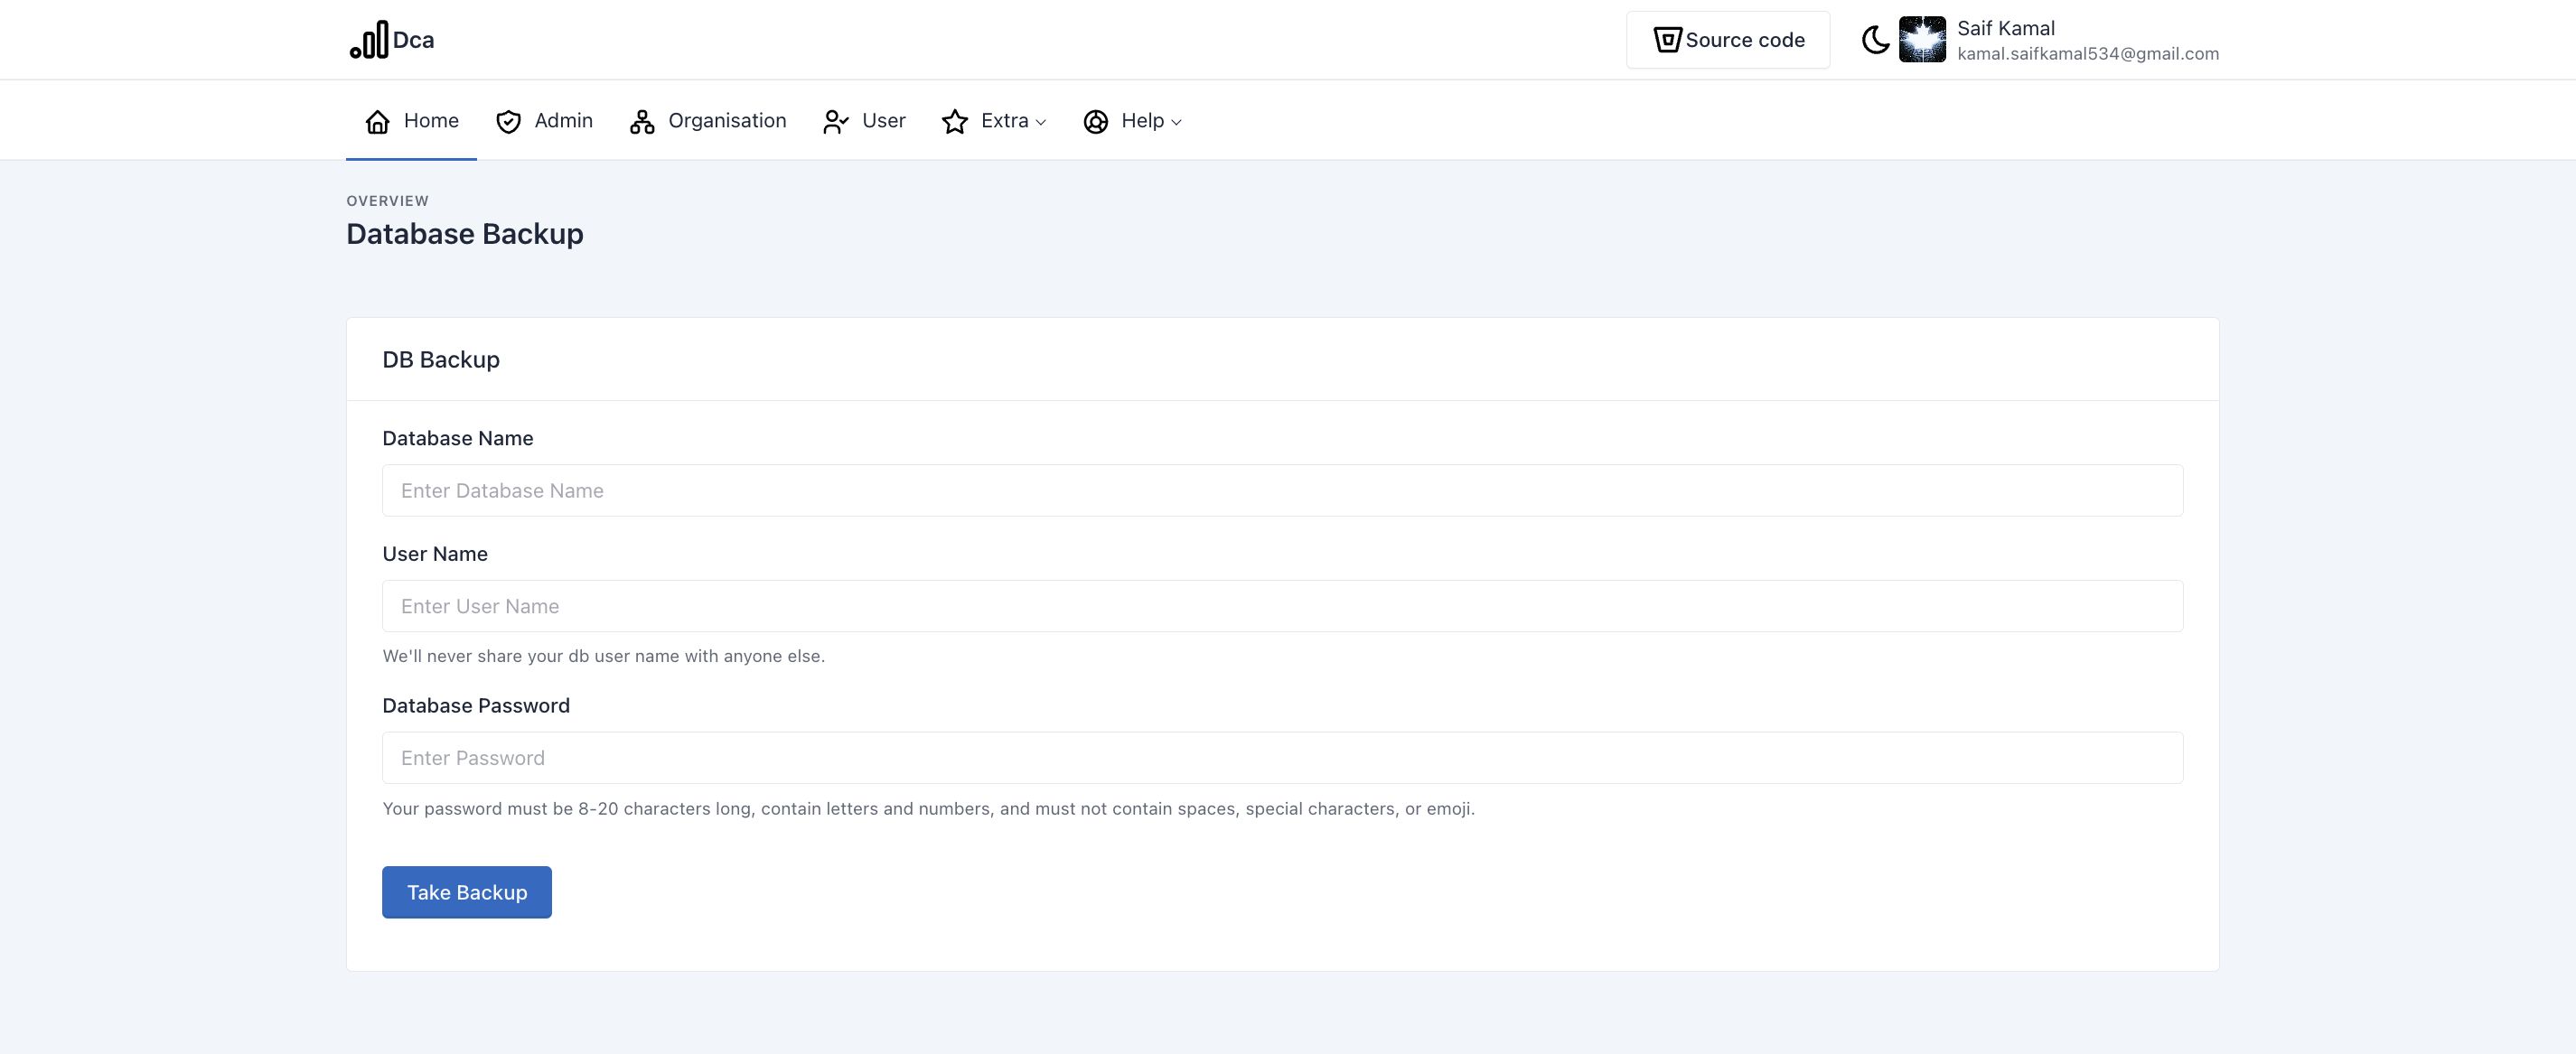Click the bucket icon in Source code
The image size is (2576, 1054).
(x=1667, y=40)
